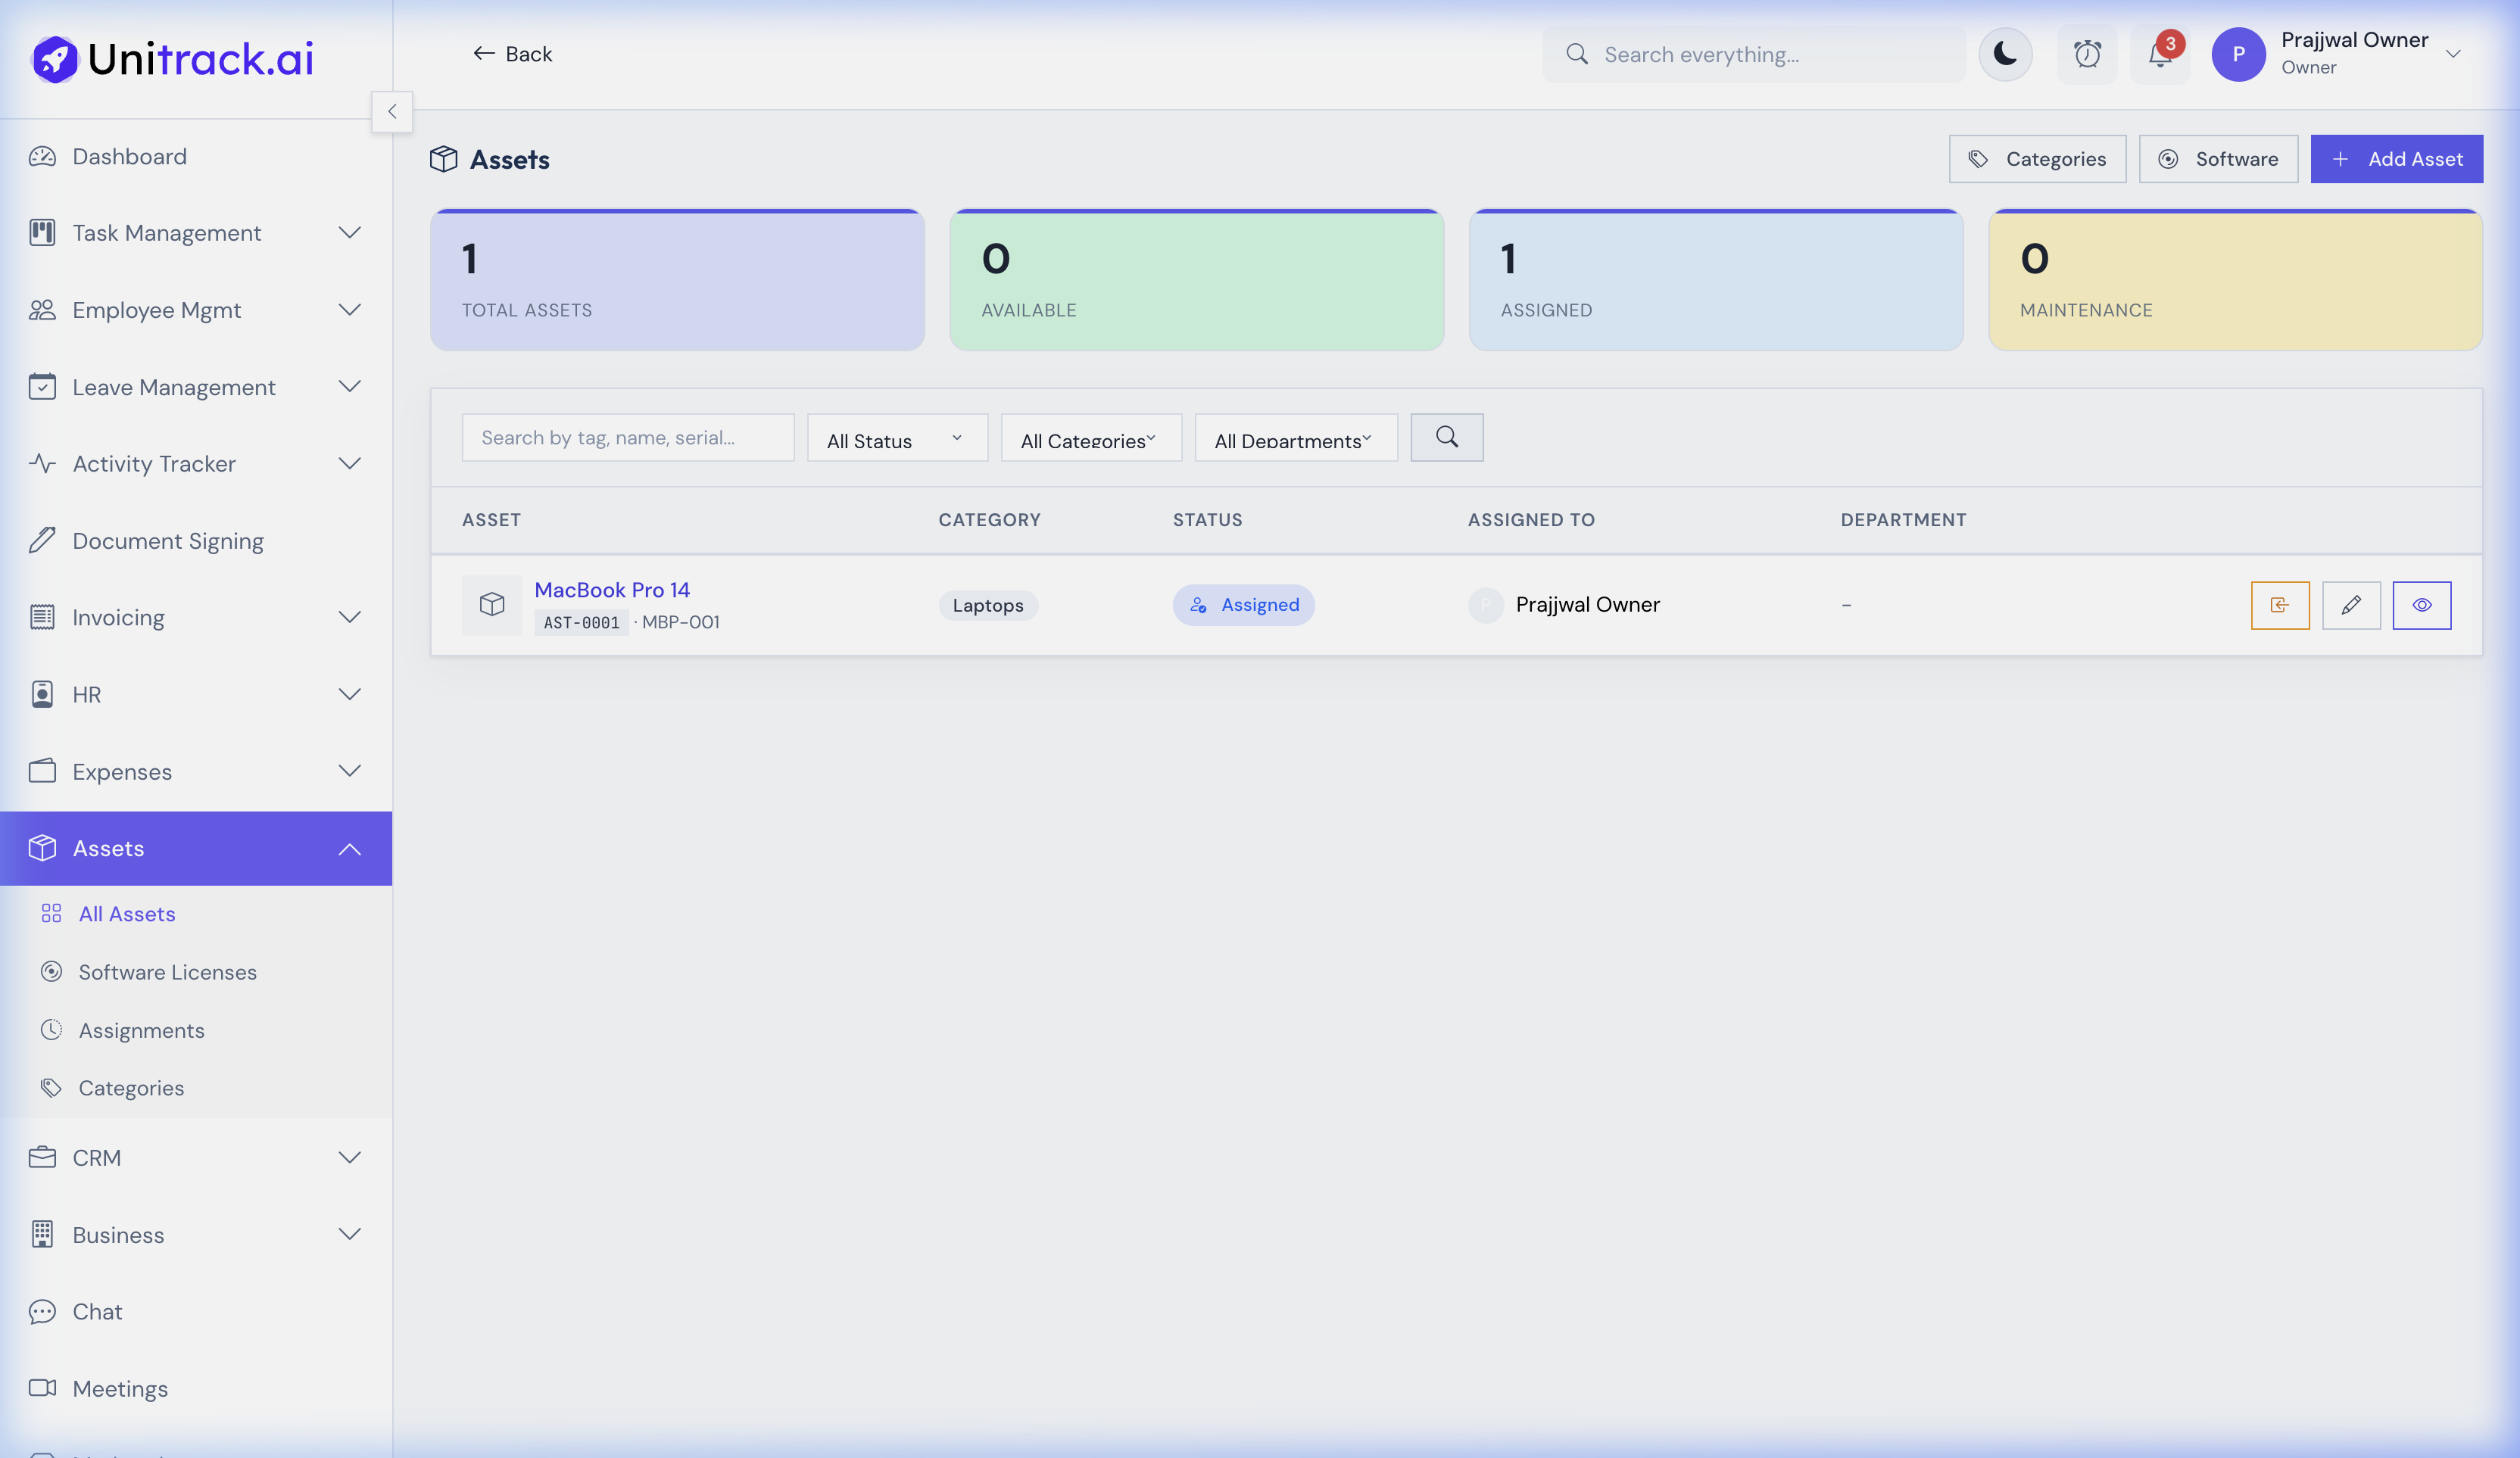This screenshot has width=2520, height=1458.
Task: Run the asset search with magnifier icon
Action: (x=1446, y=437)
